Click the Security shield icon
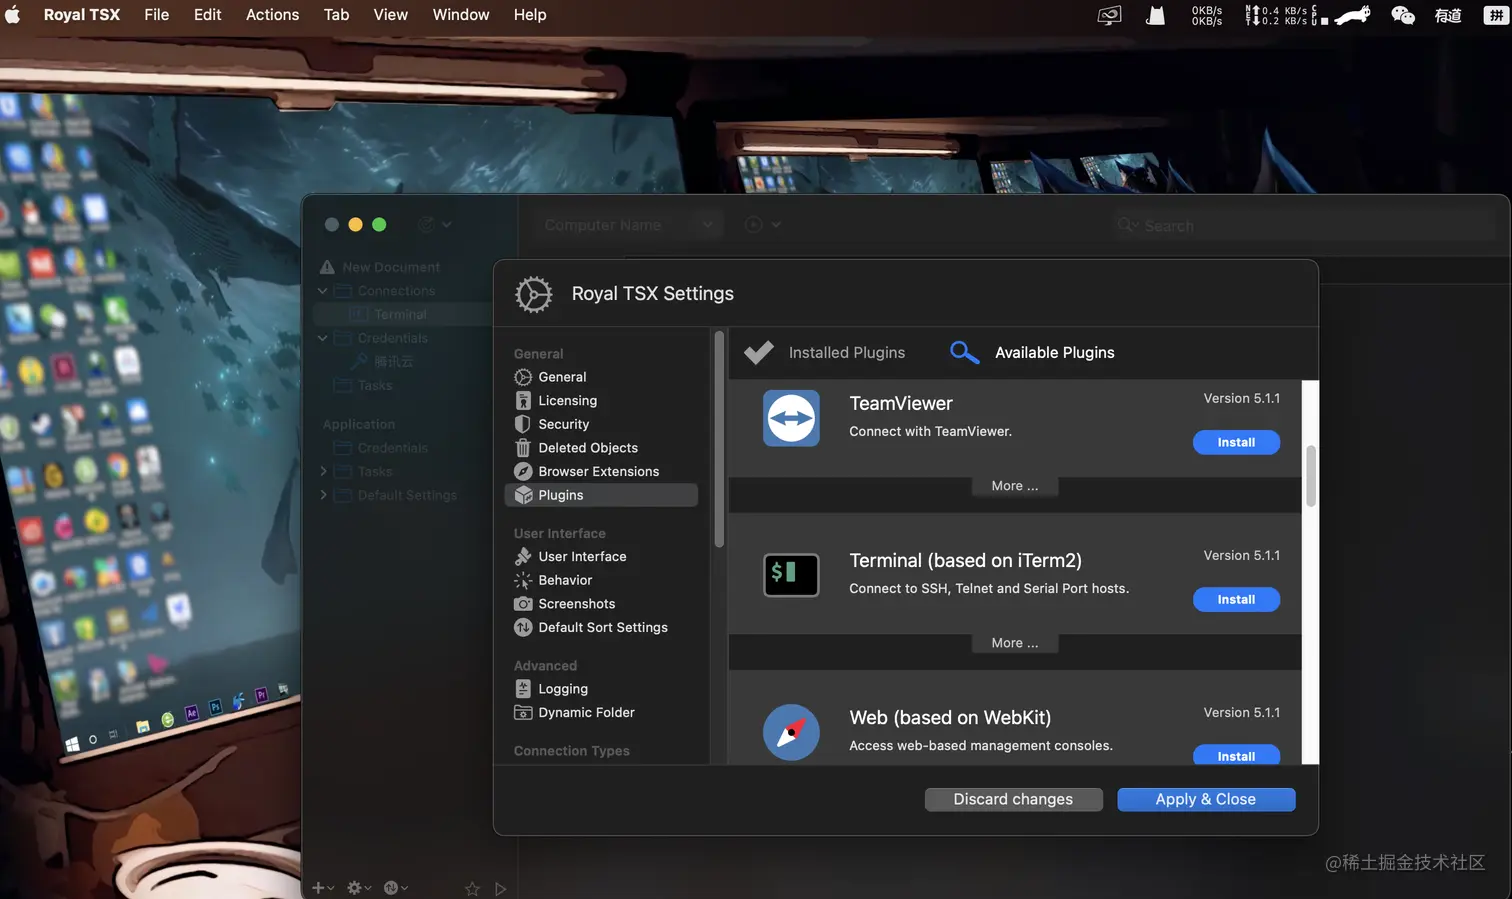 [x=523, y=424]
